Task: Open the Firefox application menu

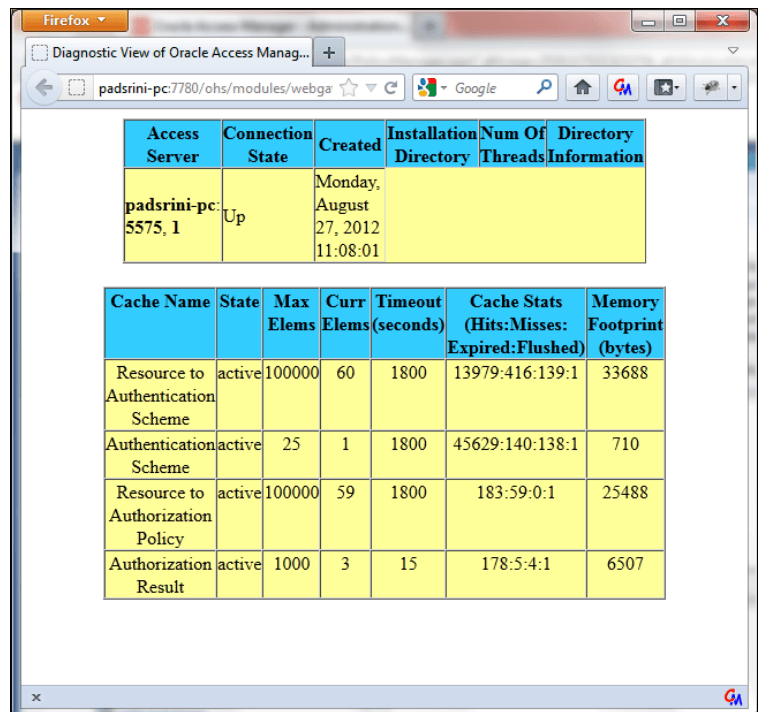Action: coord(75,21)
